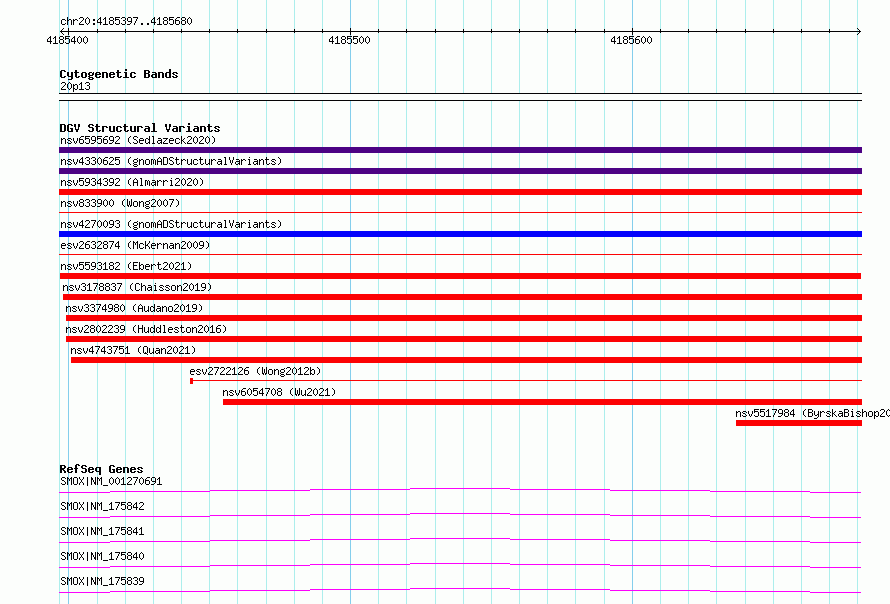Click the 4185600 ruler coordinate

point(631,40)
